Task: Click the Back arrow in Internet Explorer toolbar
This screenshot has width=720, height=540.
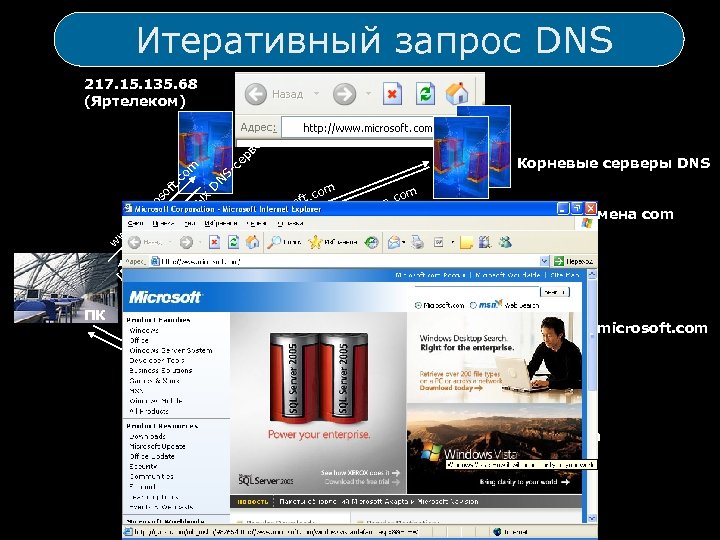Action: [x=134, y=242]
